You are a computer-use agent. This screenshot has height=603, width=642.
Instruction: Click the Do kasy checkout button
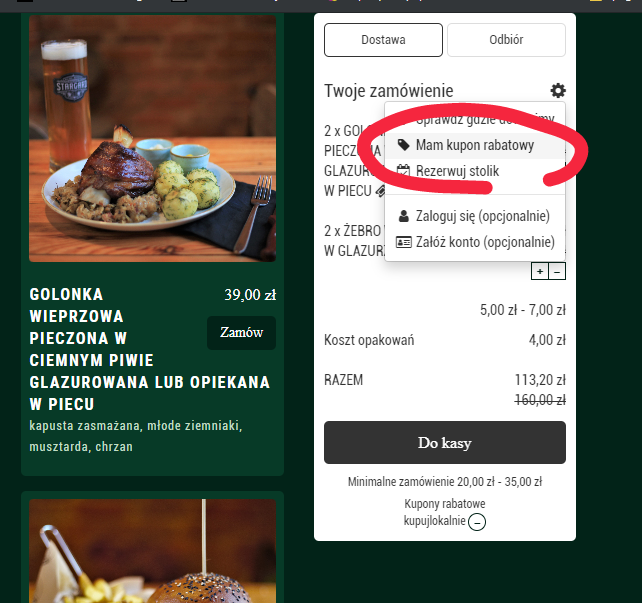[x=445, y=443]
